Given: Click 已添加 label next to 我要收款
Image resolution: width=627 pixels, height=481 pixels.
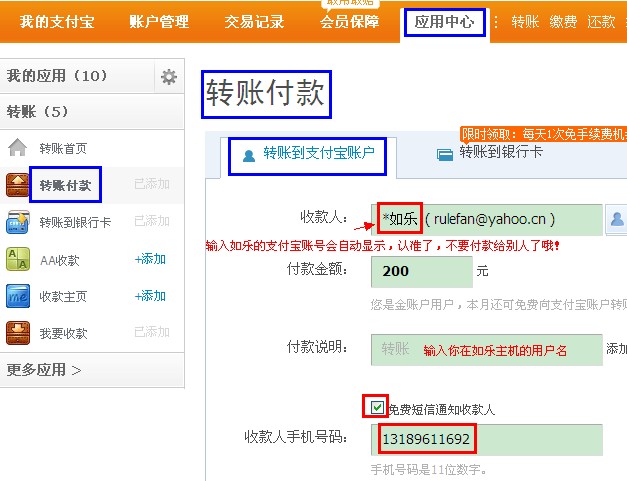Looking at the screenshot, I should tap(152, 332).
